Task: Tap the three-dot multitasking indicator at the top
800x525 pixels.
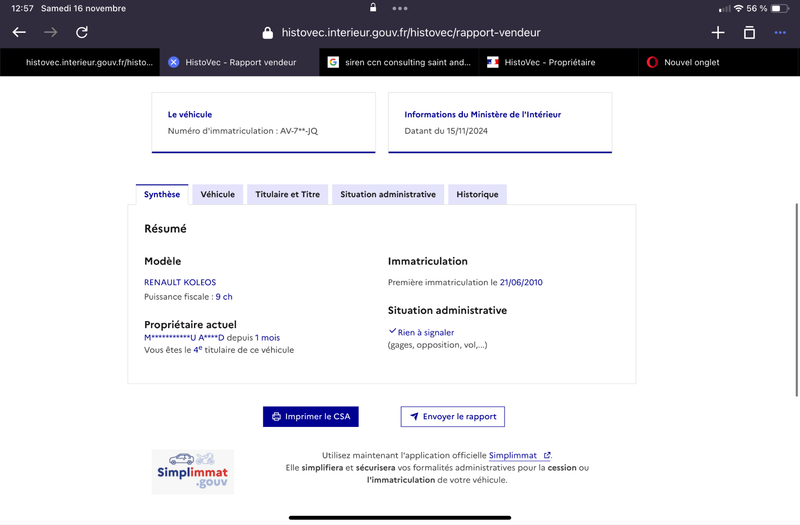Action: (400, 8)
